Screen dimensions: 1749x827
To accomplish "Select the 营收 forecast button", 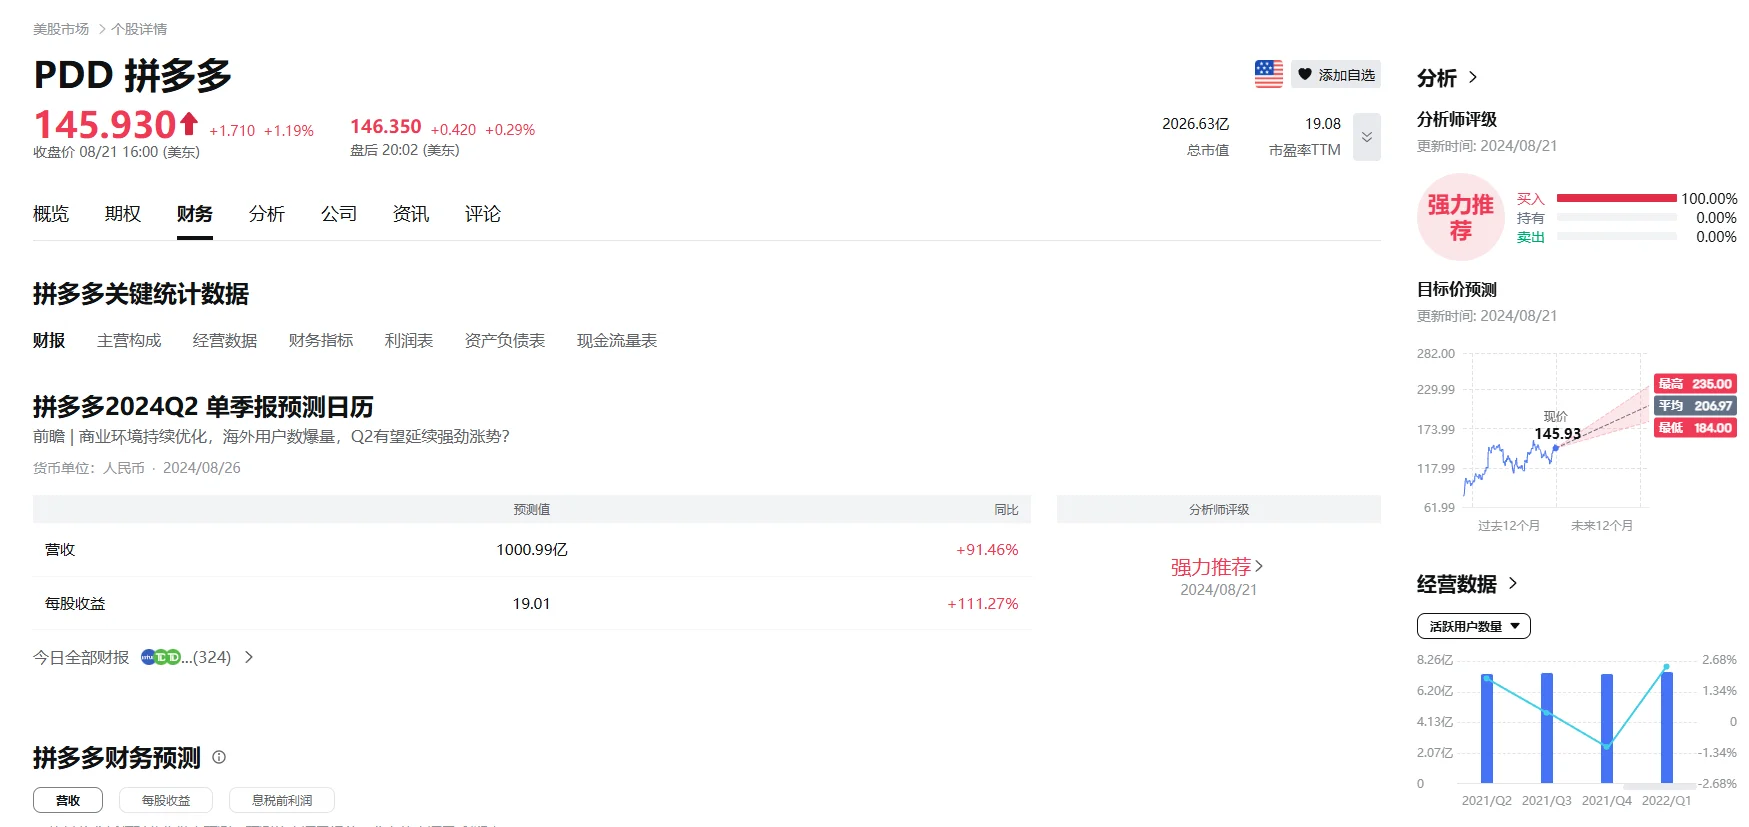I will [x=68, y=800].
